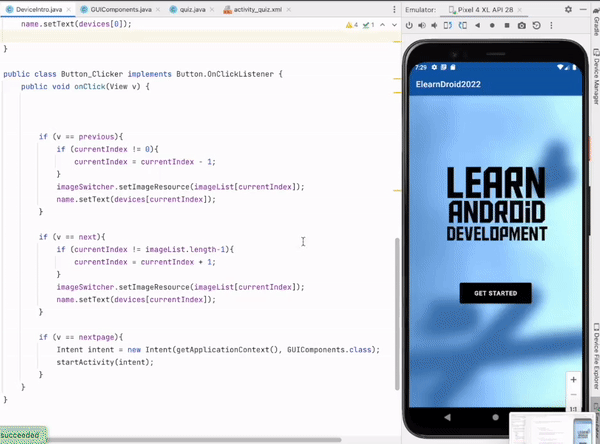
Task: Click emulator toolbar Back triangle icon
Action: 477,26
